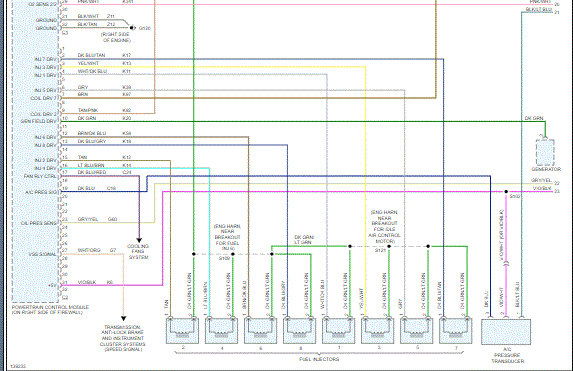Click the 'LT BLU/BRN K14' wire label

point(104,166)
